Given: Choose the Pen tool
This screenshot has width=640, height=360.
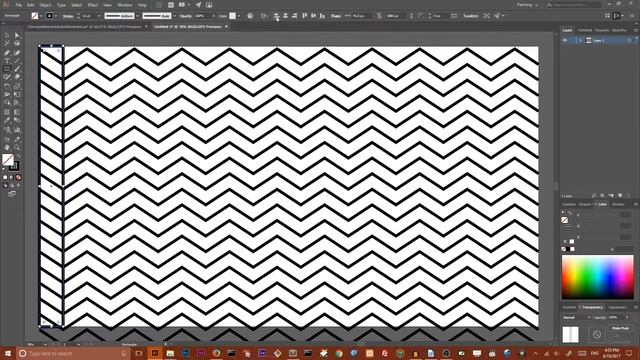Looking at the screenshot, I should point(7,53).
